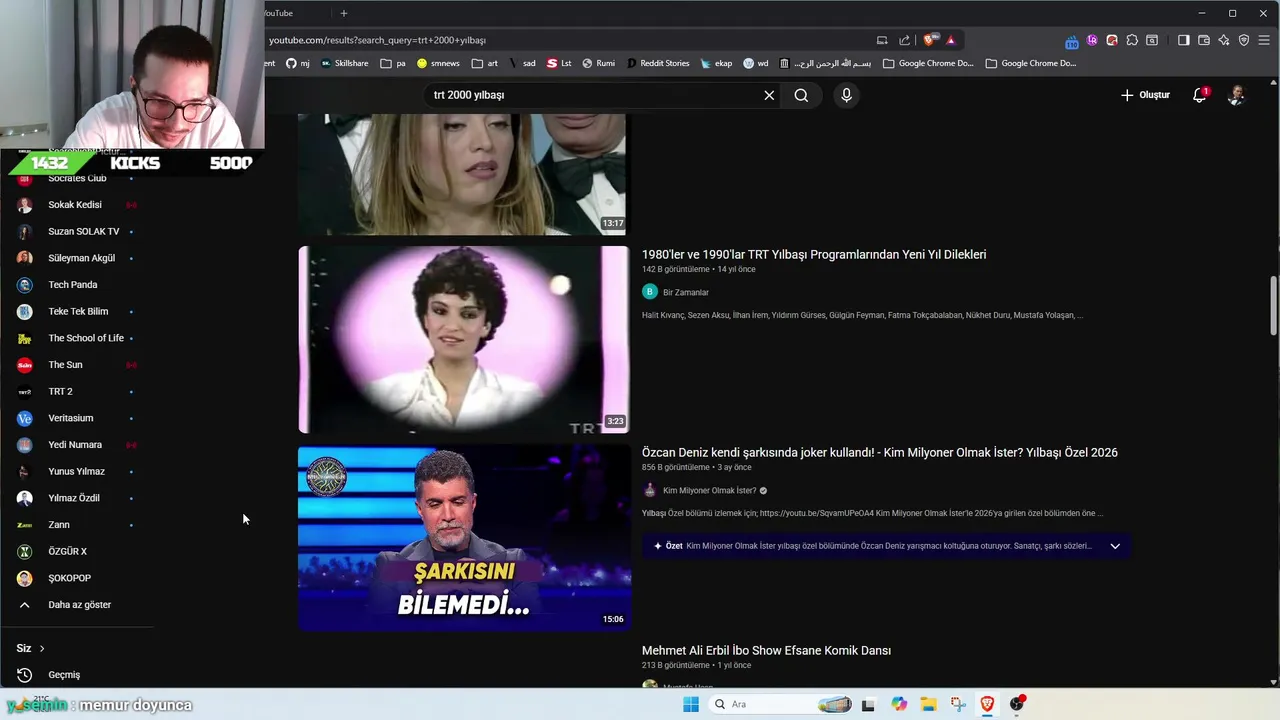Click the install/cast screen icon in address bar
Image resolution: width=1280 pixels, height=720 pixels.
(x=882, y=40)
